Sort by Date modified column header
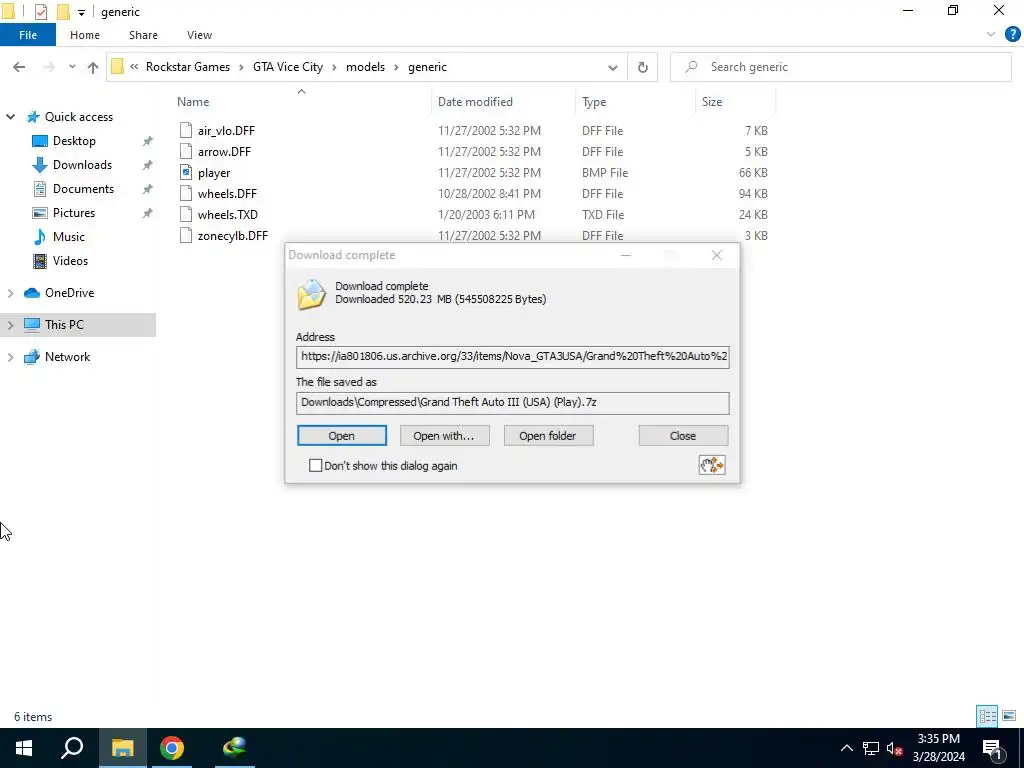The height and width of the screenshot is (768, 1024). (475, 102)
